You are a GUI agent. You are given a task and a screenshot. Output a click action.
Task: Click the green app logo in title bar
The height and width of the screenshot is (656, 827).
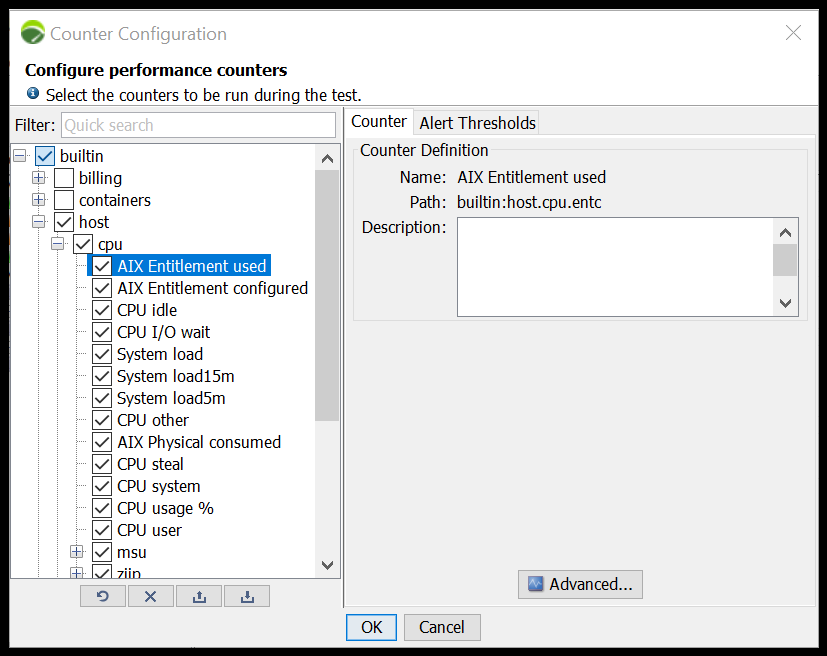(33, 33)
